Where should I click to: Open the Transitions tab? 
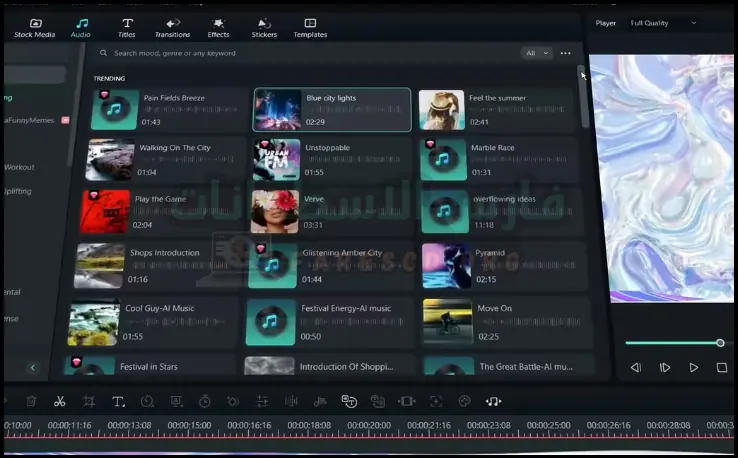[173, 27]
